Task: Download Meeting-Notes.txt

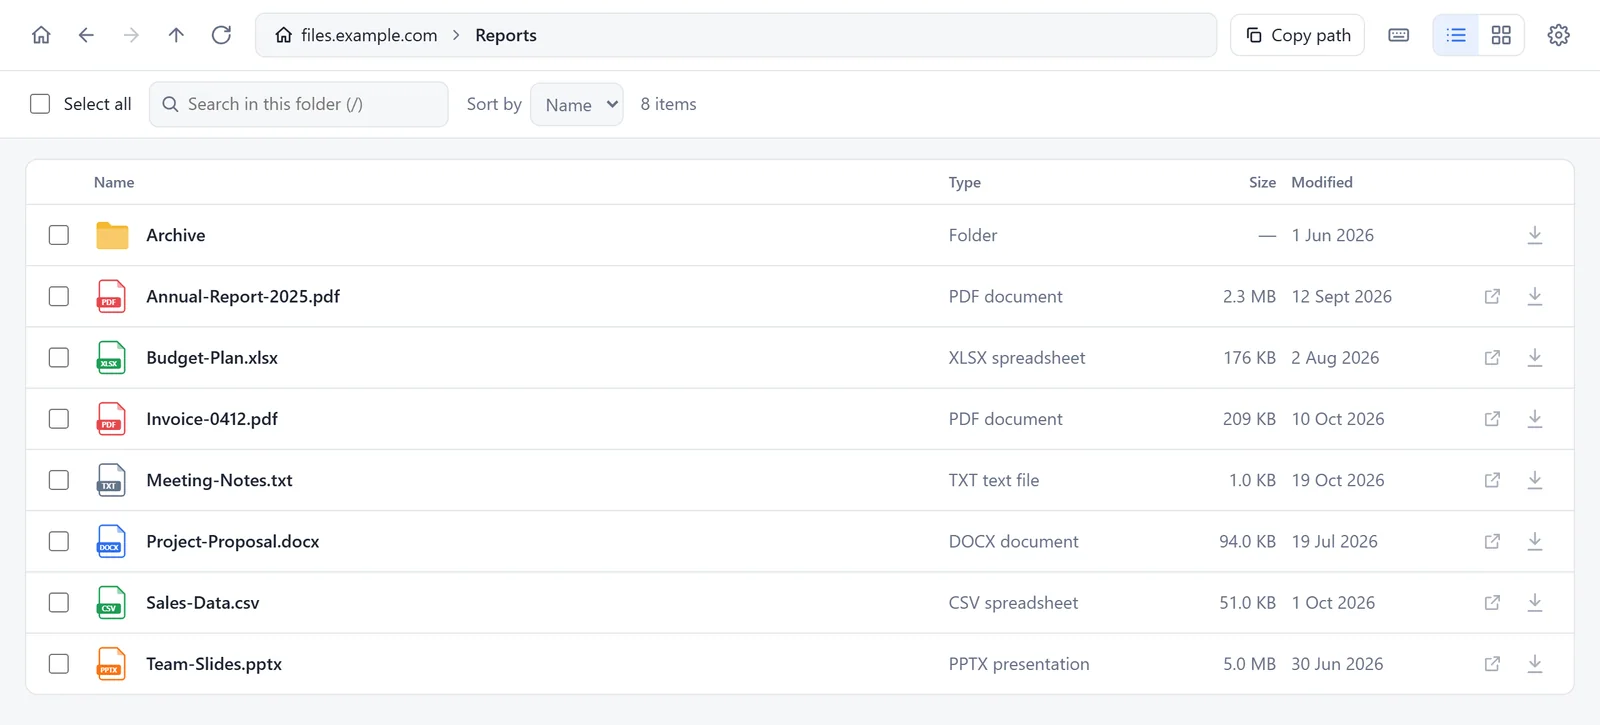Action: [1535, 480]
